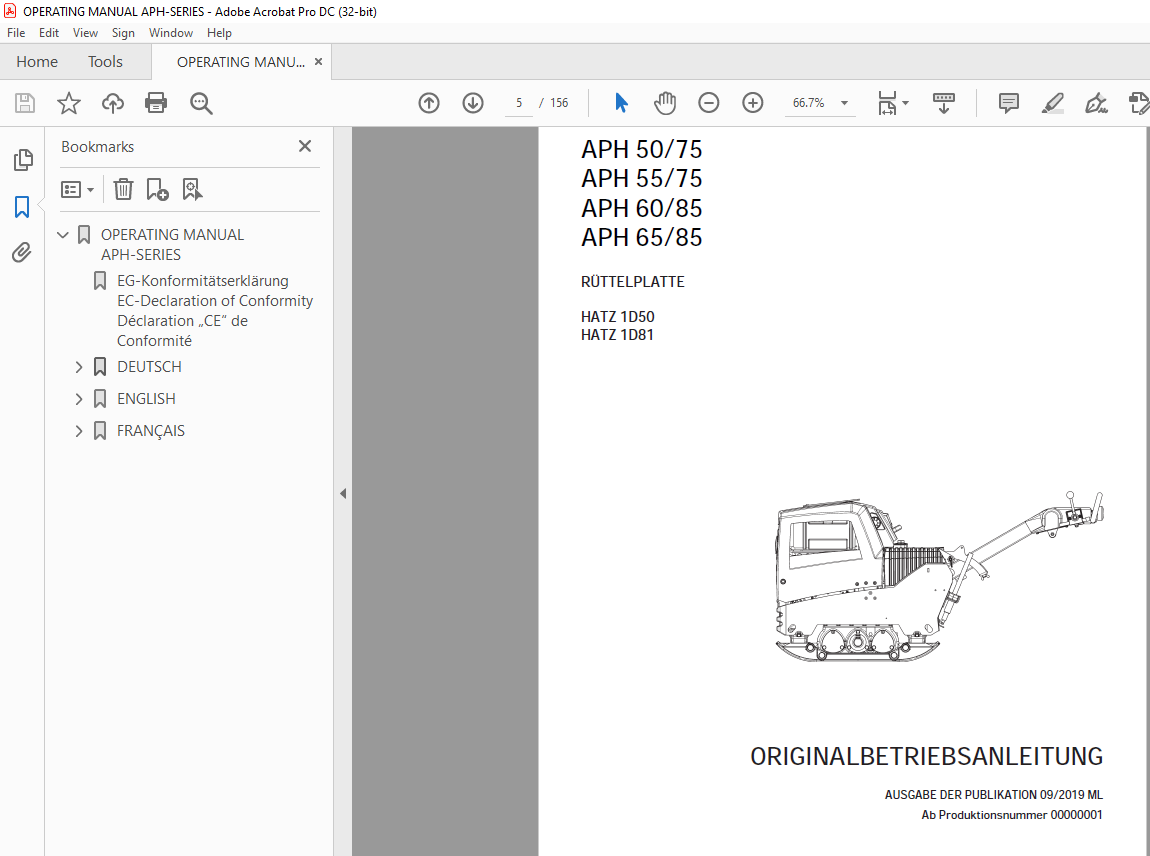Add document to starred with star icon
1150x856 pixels.
pyautogui.click(x=69, y=103)
